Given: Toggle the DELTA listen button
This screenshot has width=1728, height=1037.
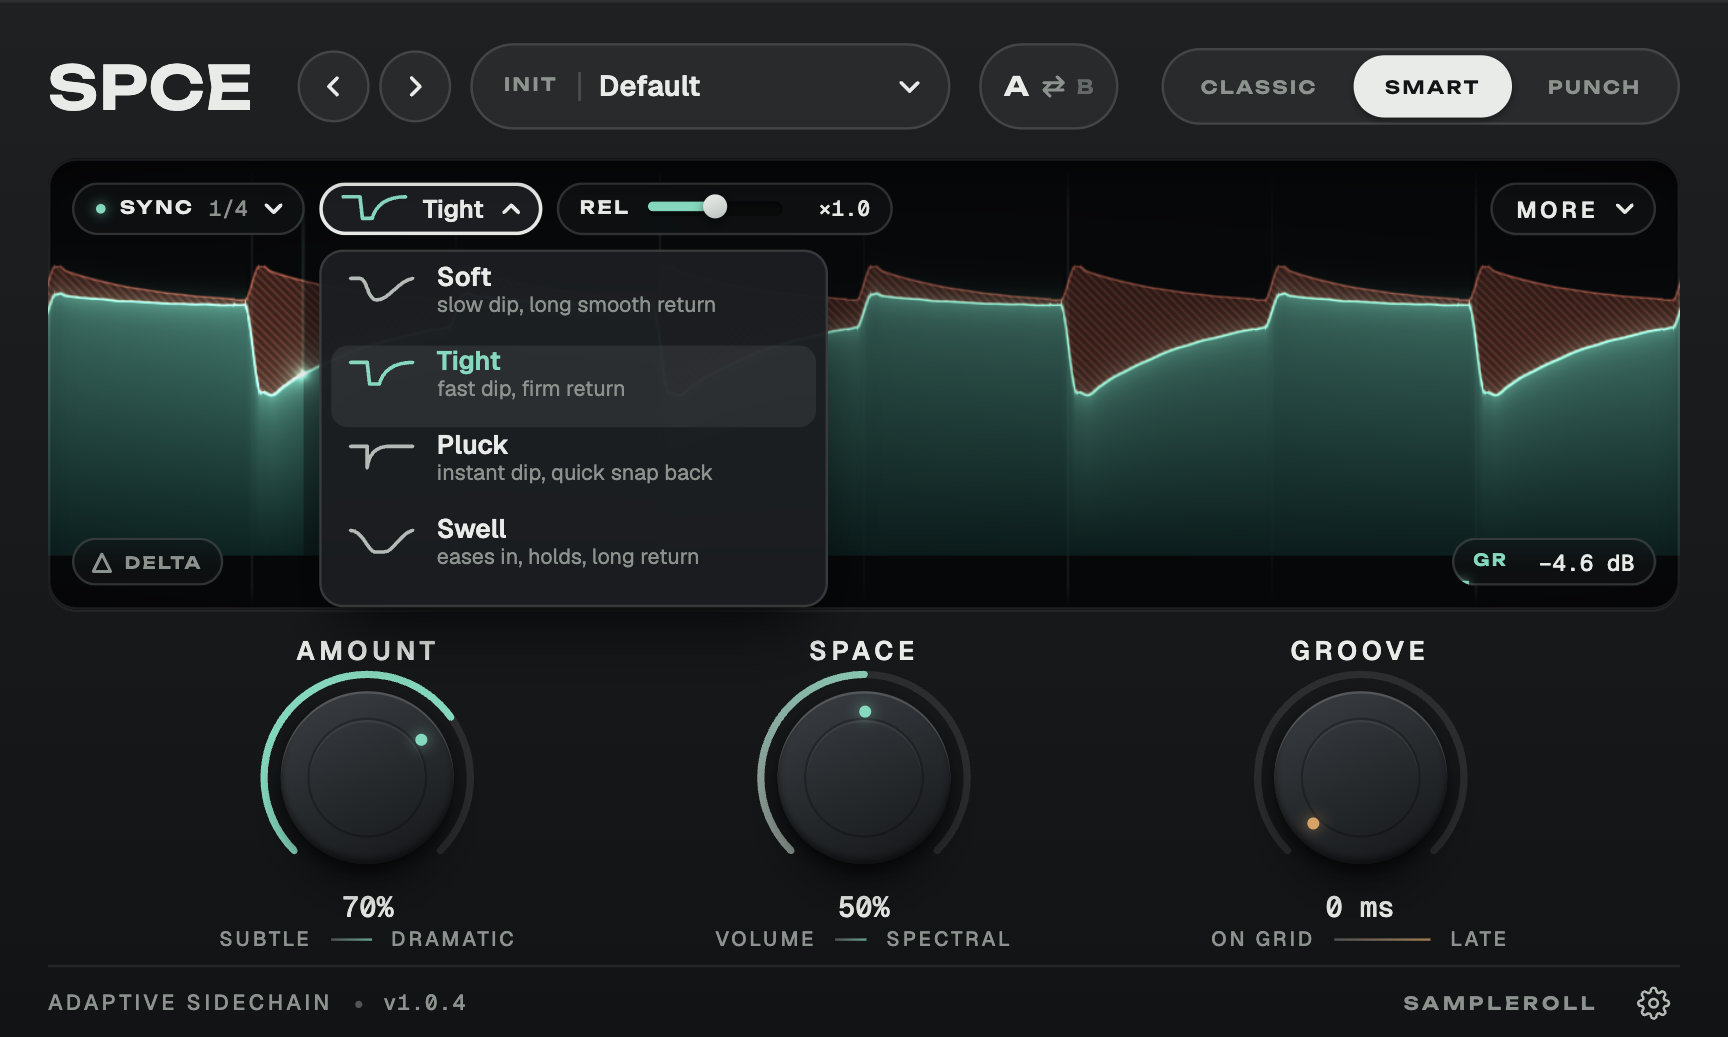Looking at the screenshot, I should (147, 562).
